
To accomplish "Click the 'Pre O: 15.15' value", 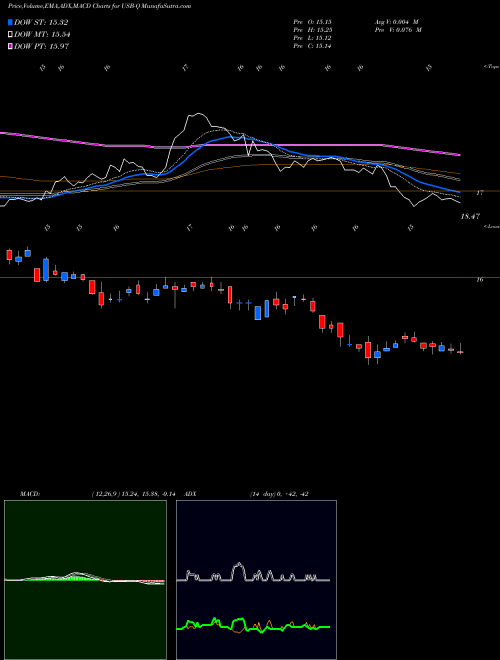I will click(x=312, y=22).
